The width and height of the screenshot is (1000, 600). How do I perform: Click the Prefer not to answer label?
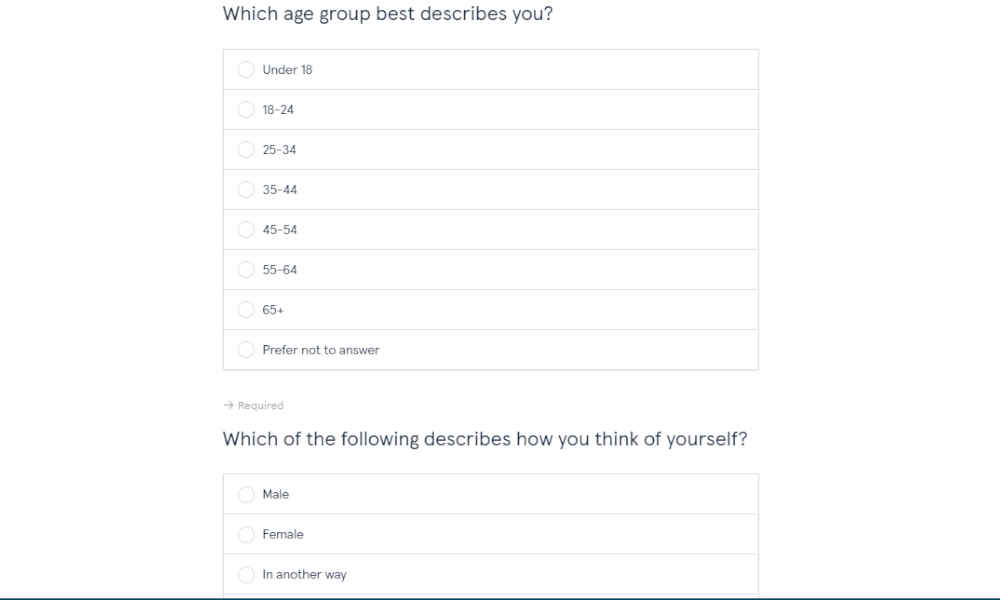[321, 349]
